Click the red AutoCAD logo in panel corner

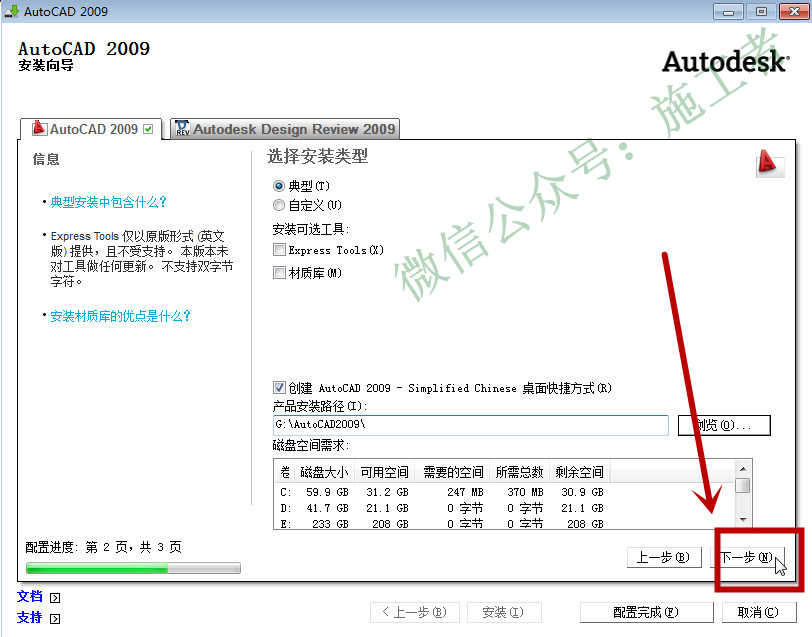(x=769, y=162)
